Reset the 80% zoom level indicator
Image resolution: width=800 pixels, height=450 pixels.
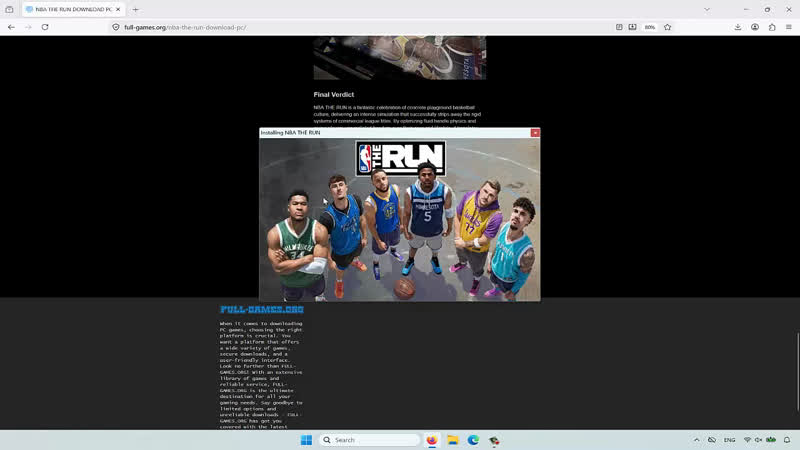[649, 27]
